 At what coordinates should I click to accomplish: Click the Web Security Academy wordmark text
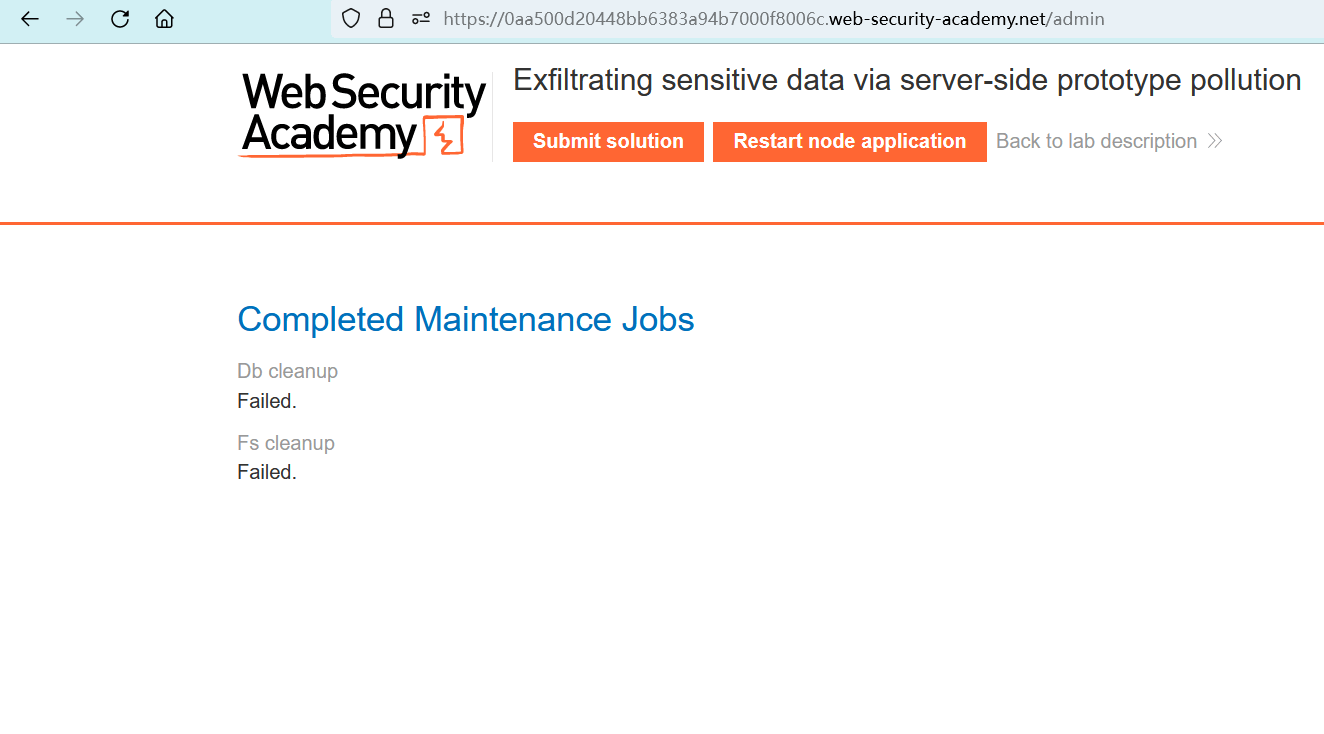pos(340,113)
